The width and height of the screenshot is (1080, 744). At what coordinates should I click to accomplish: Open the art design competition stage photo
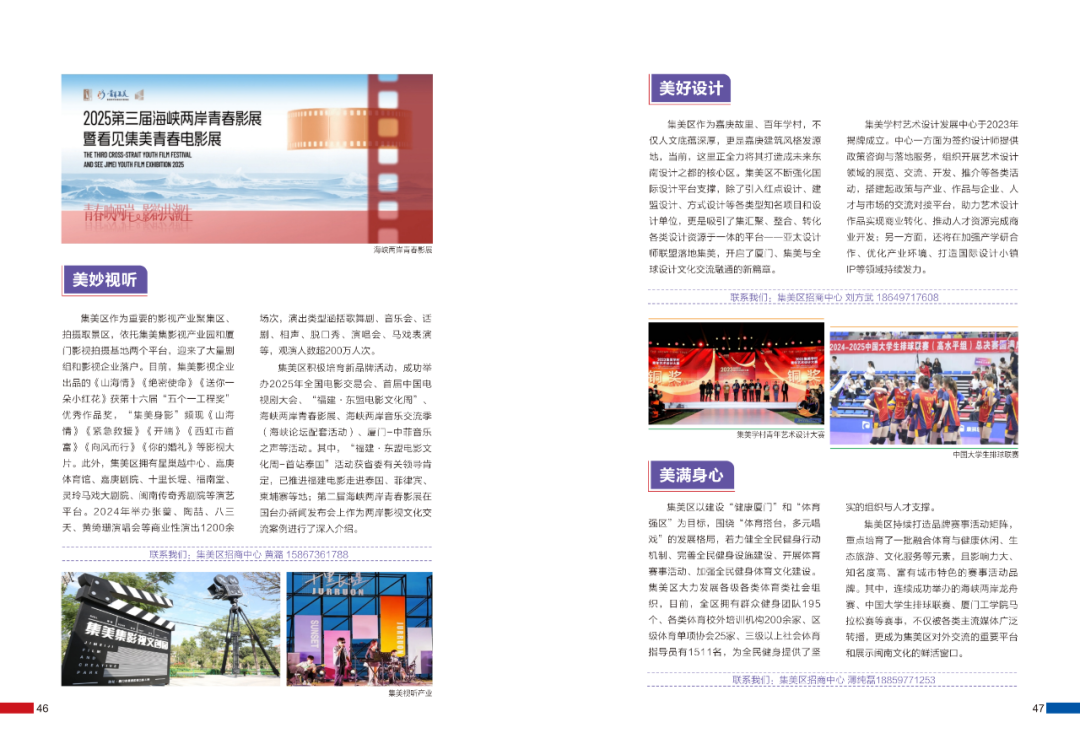pyautogui.click(x=735, y=375)
